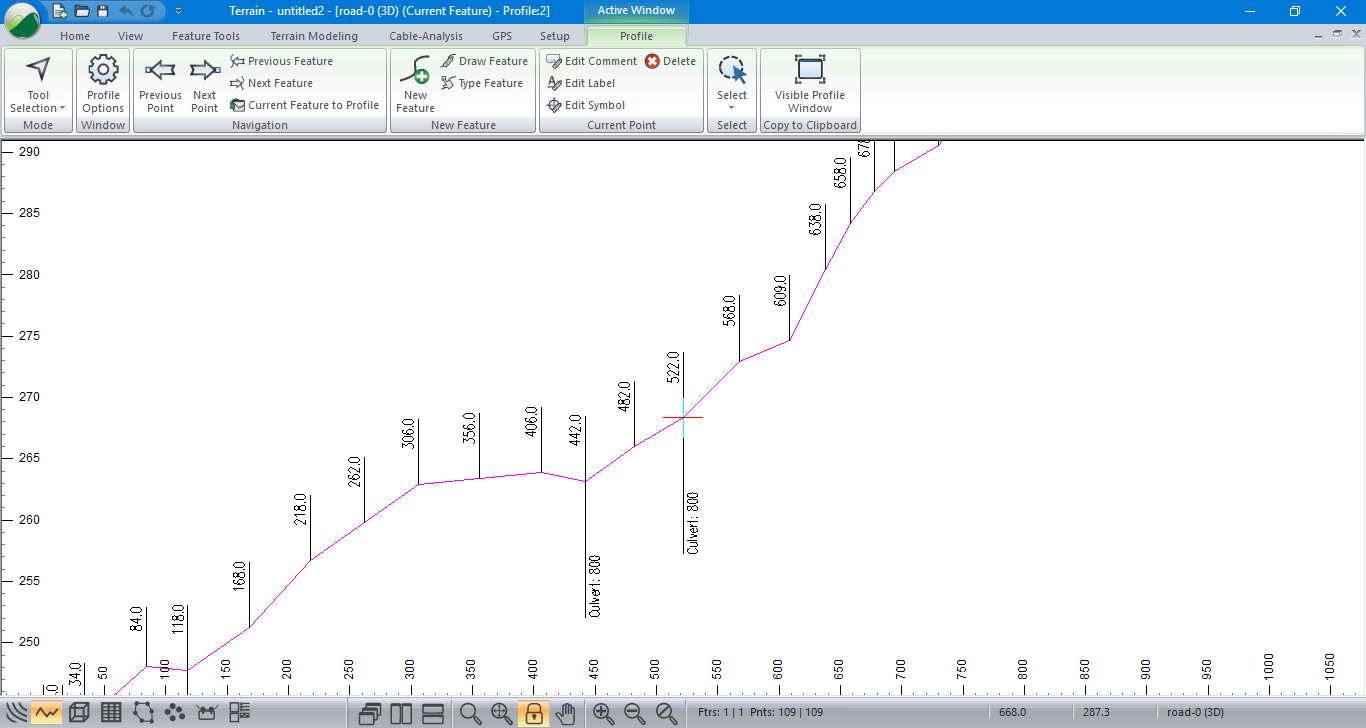Click the scattered points icon in bottom bar
Viewport: 1366px width, 728px height.
[175, 713]
